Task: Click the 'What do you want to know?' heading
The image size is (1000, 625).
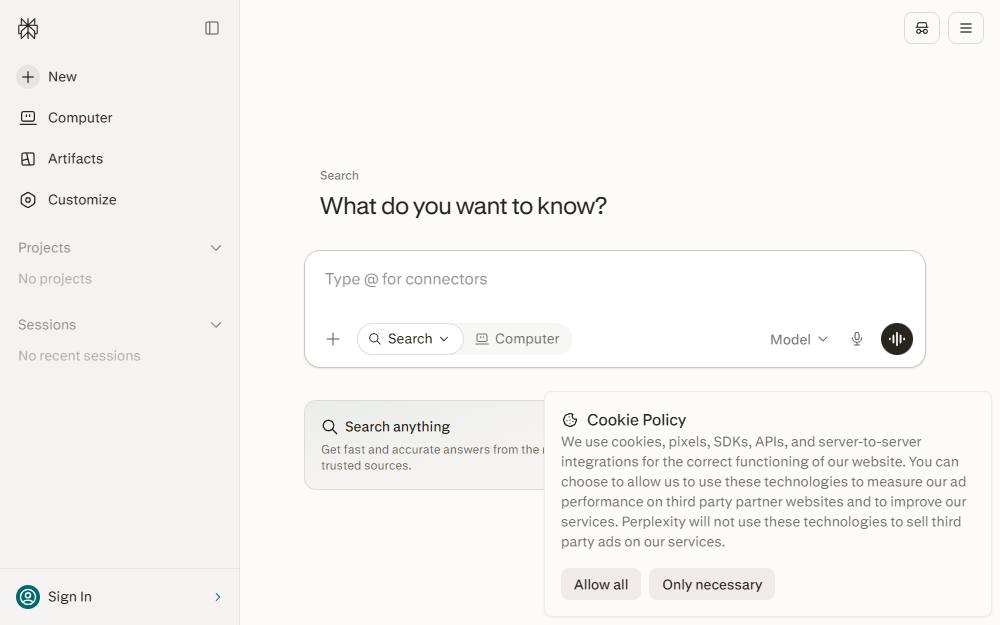Action: click(x=463, y=206)
